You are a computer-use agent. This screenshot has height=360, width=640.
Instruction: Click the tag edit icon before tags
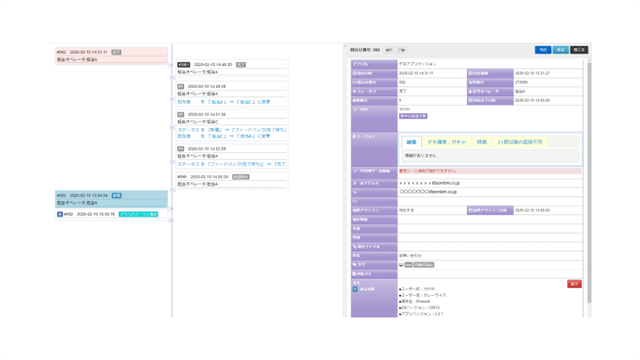pyautogui.click(x=401, y=265)
